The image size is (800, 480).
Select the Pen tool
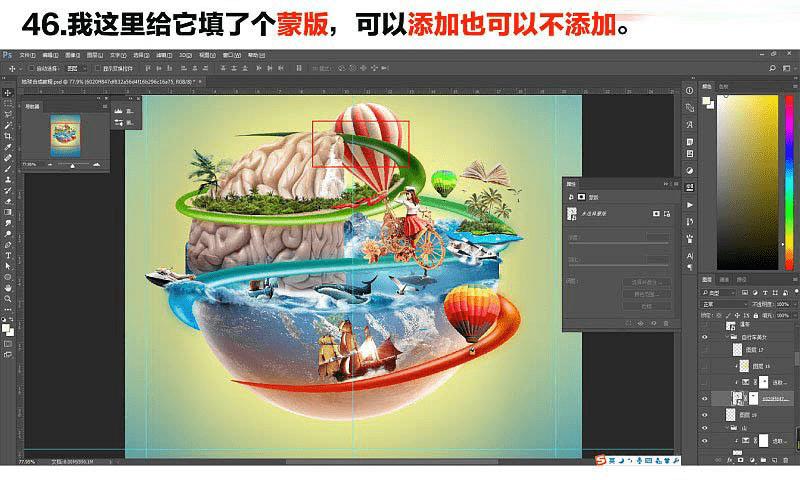click(8, 244)
